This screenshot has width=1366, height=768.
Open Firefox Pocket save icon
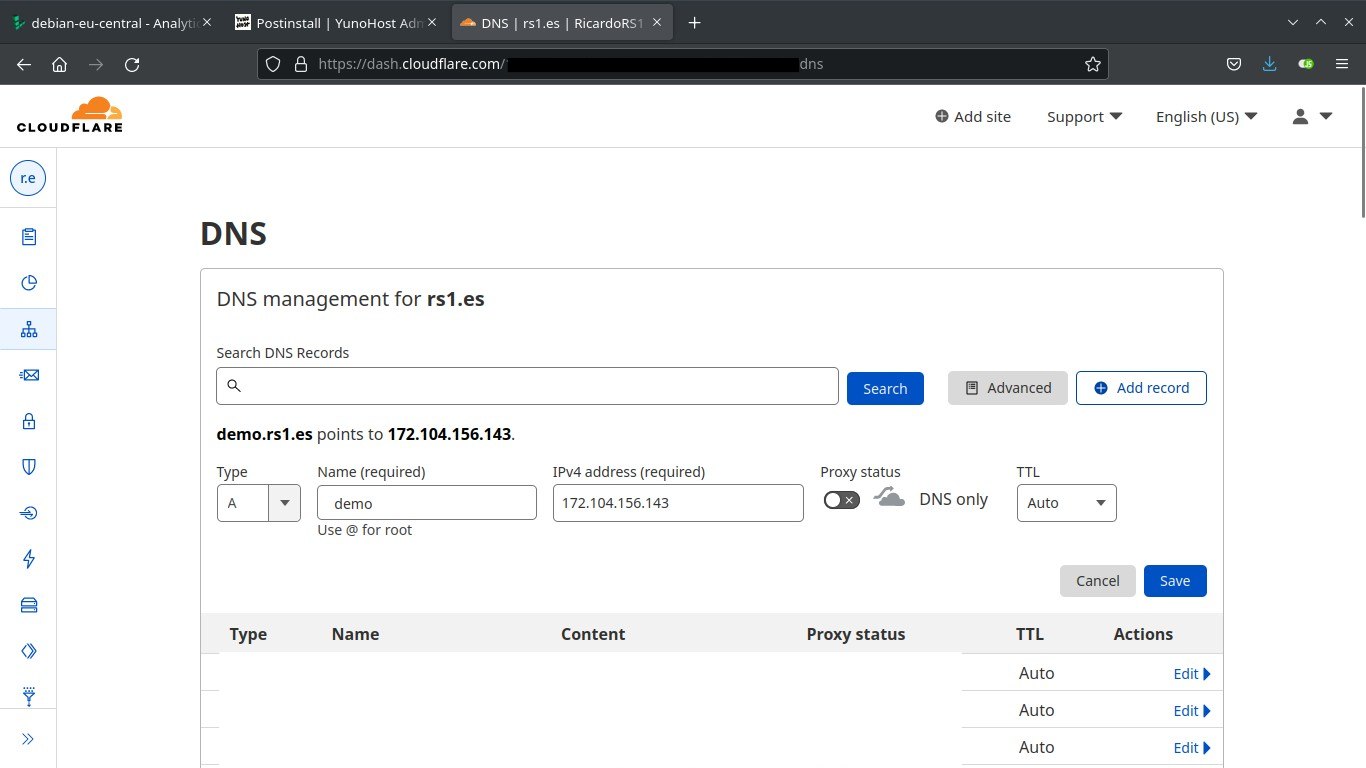coord(1234,64)
